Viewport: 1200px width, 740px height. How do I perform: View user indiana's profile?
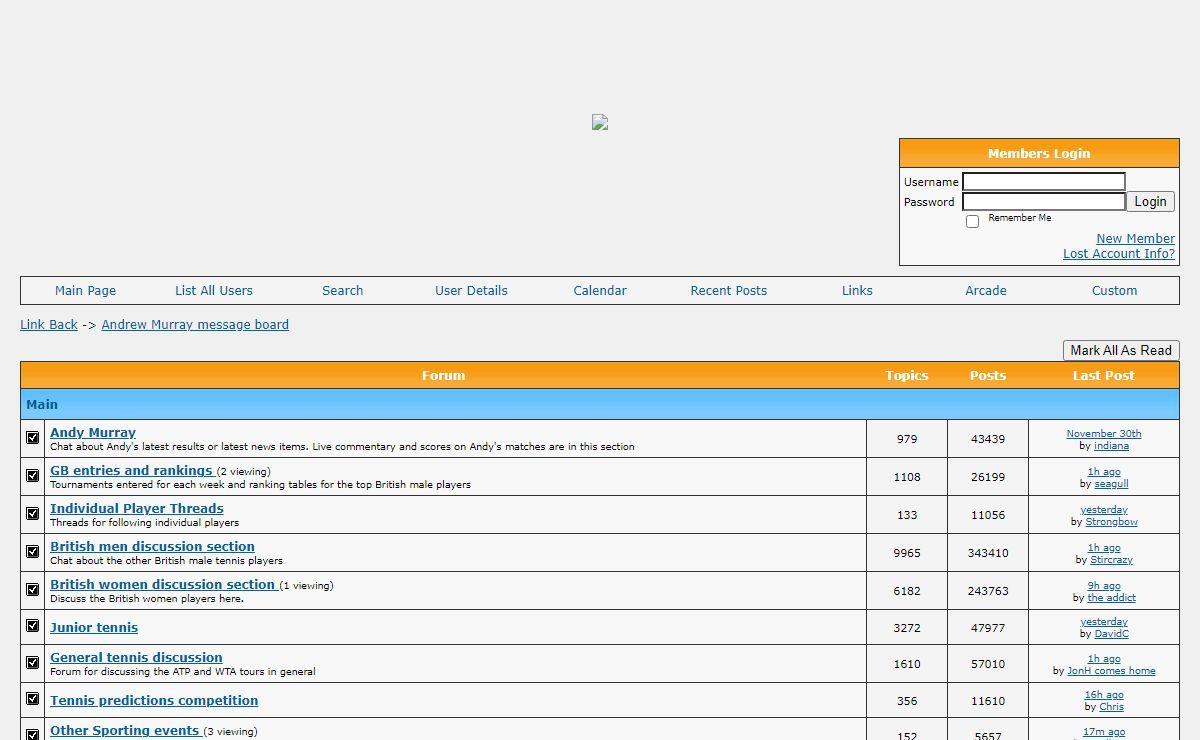[1111, 445]
